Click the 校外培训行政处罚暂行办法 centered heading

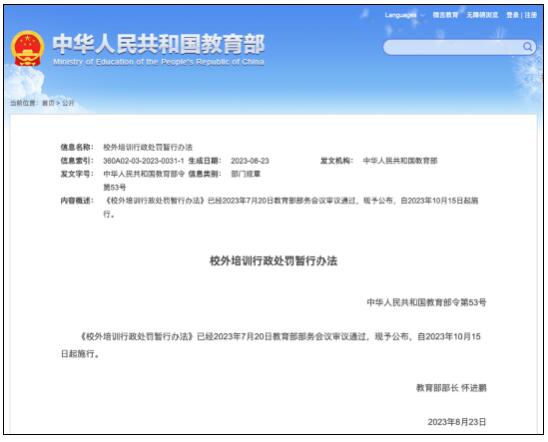[x=273, y=261]
